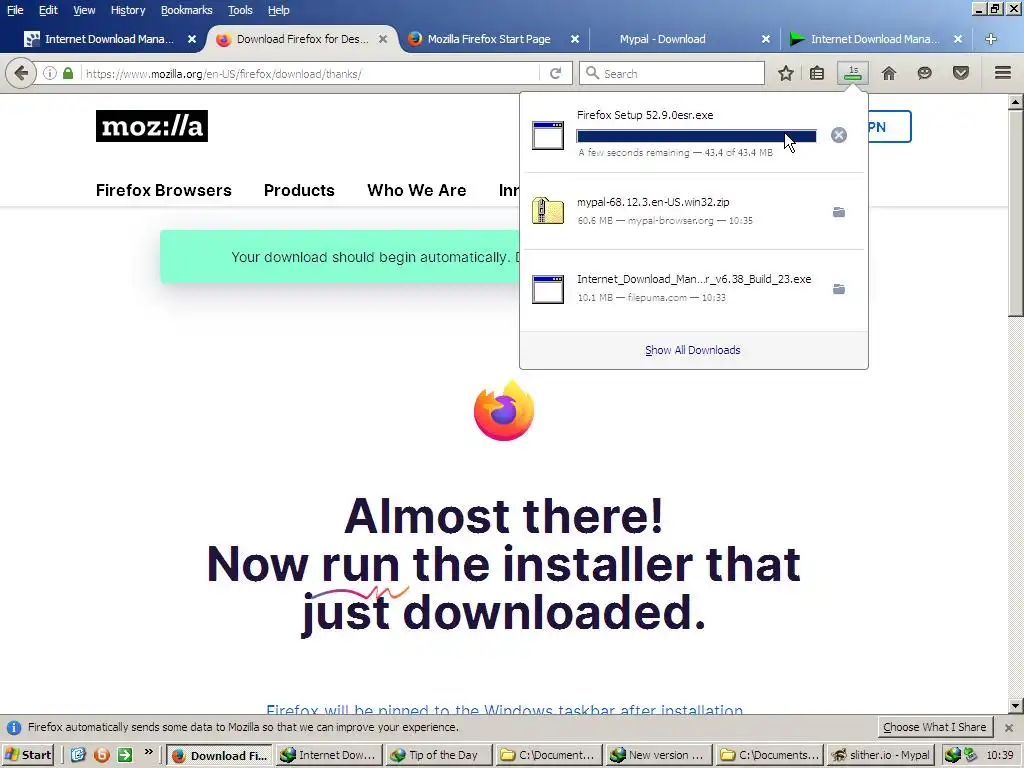Click Show All Downloads link
Screen dimensions: 1024x768
coord(693,350)
